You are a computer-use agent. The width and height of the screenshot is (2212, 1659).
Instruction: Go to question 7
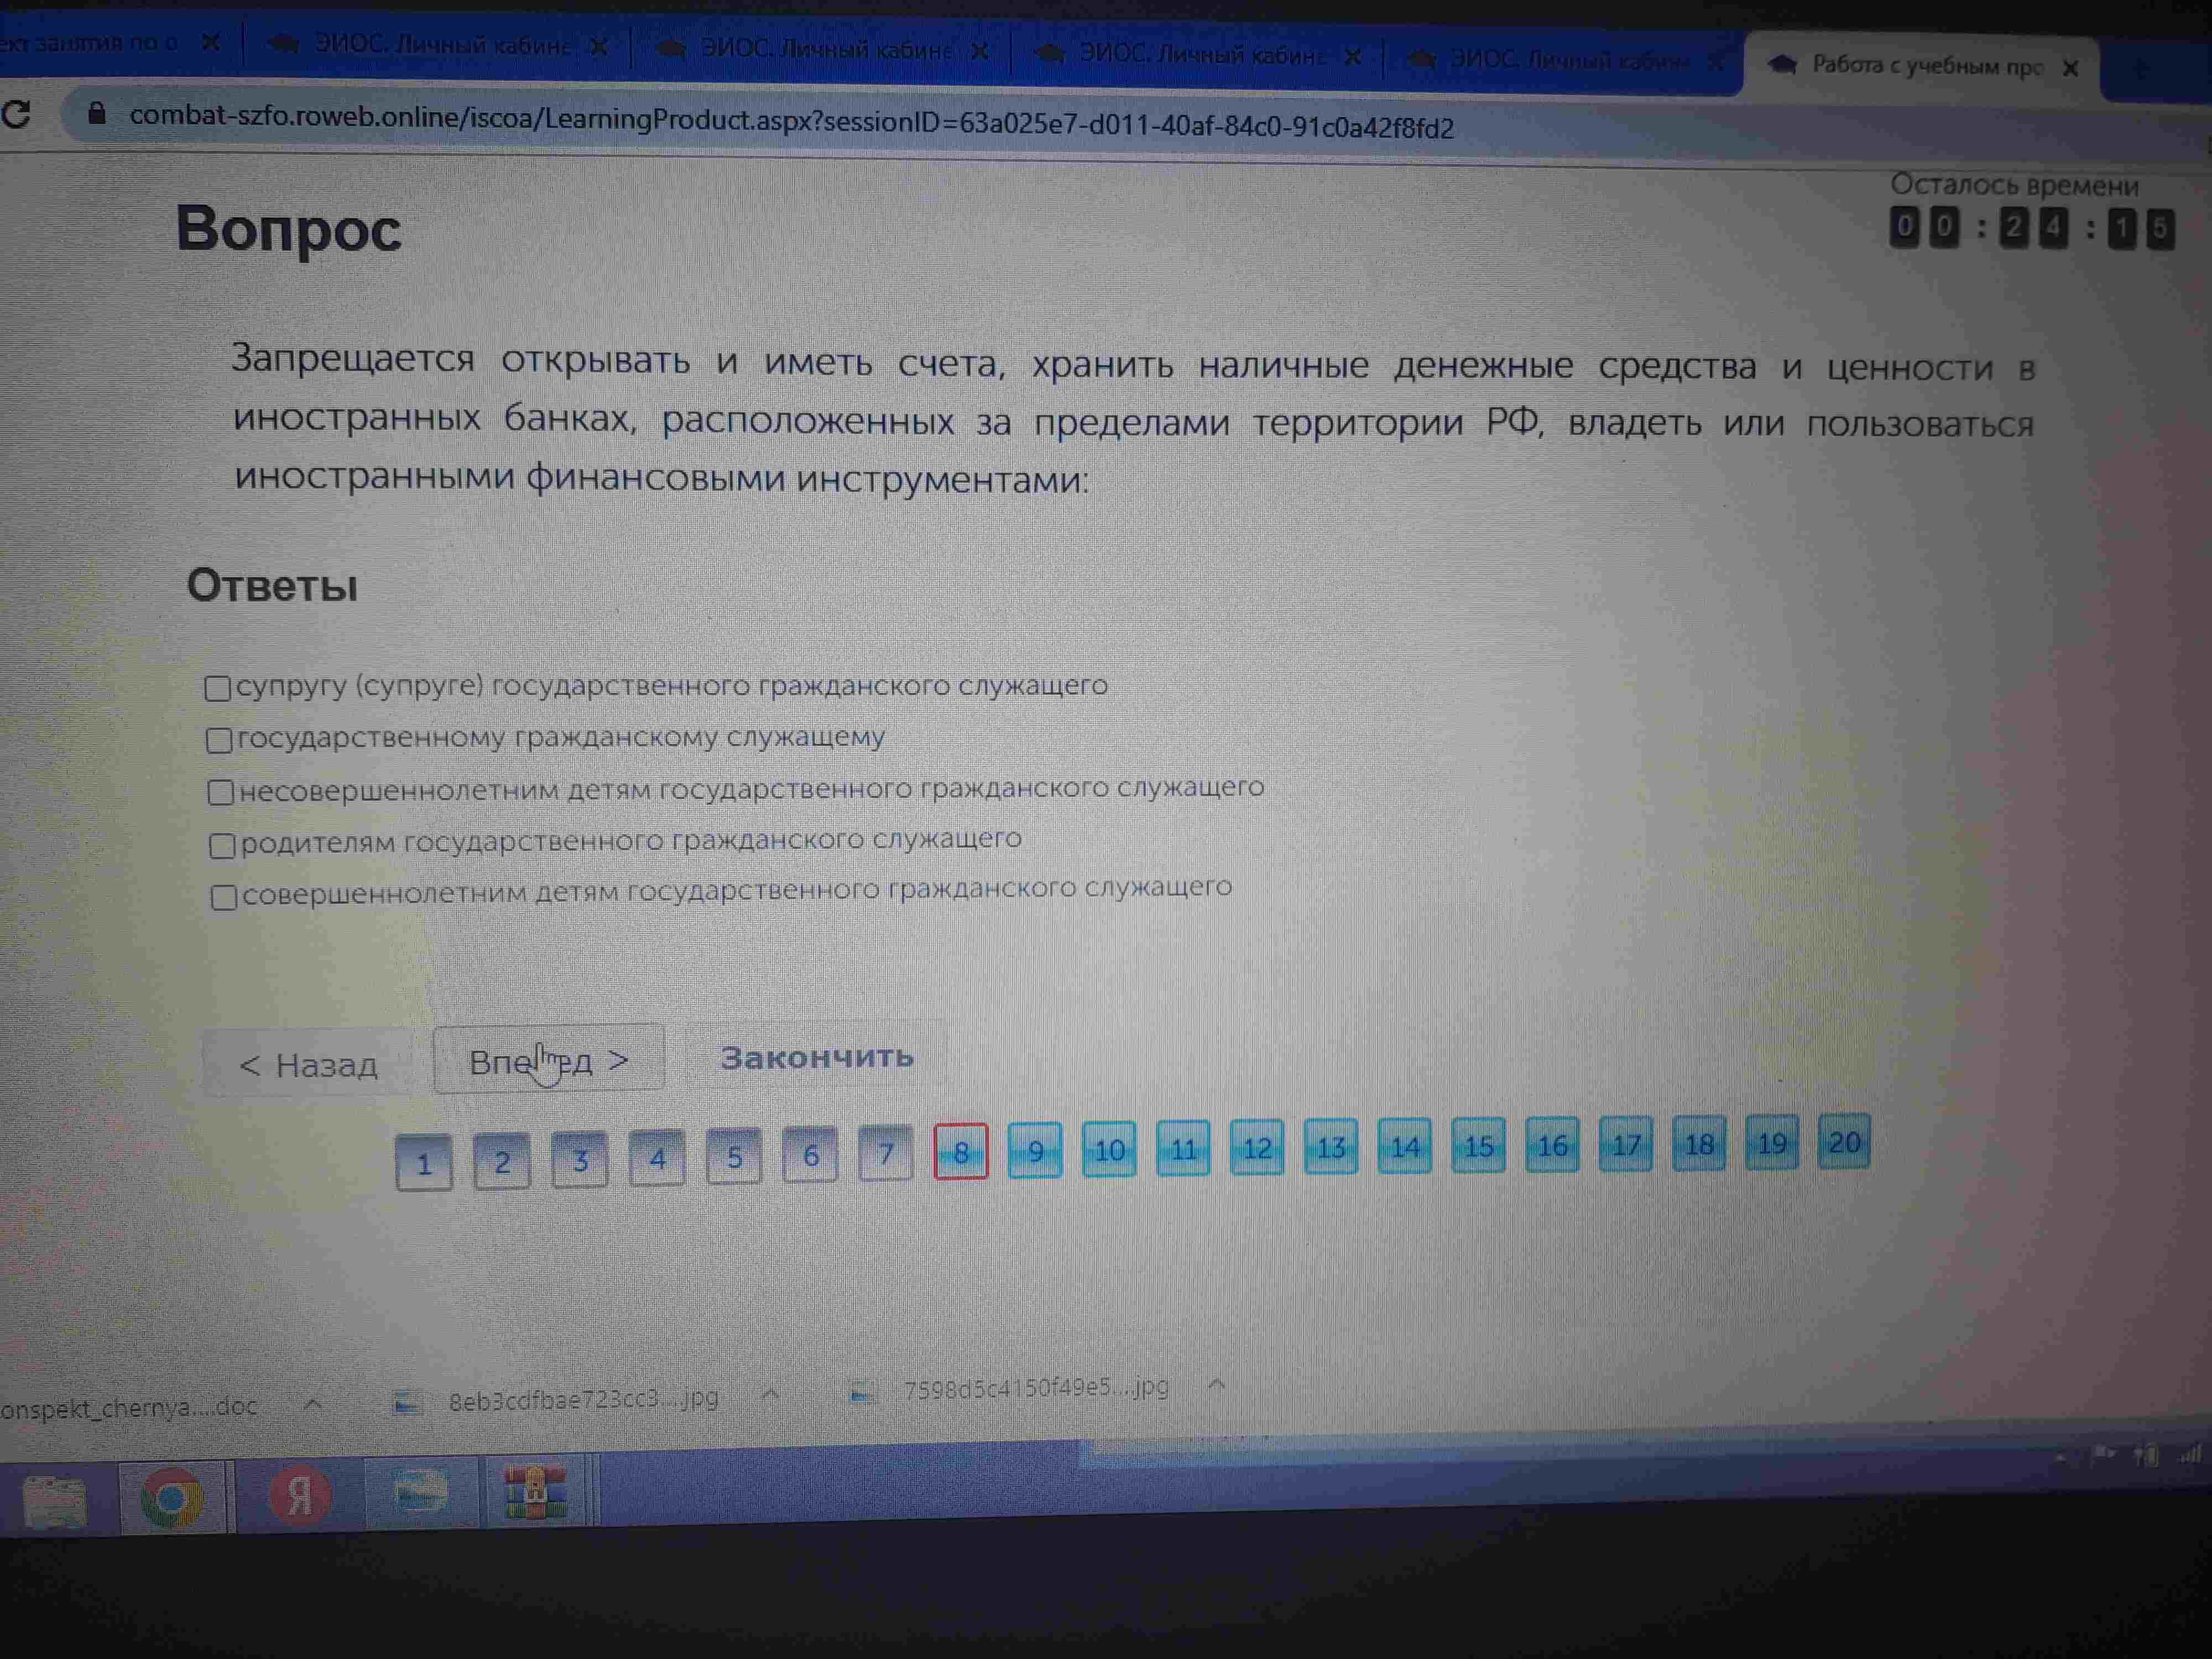pyautogui.click(x=886, y=1153)
